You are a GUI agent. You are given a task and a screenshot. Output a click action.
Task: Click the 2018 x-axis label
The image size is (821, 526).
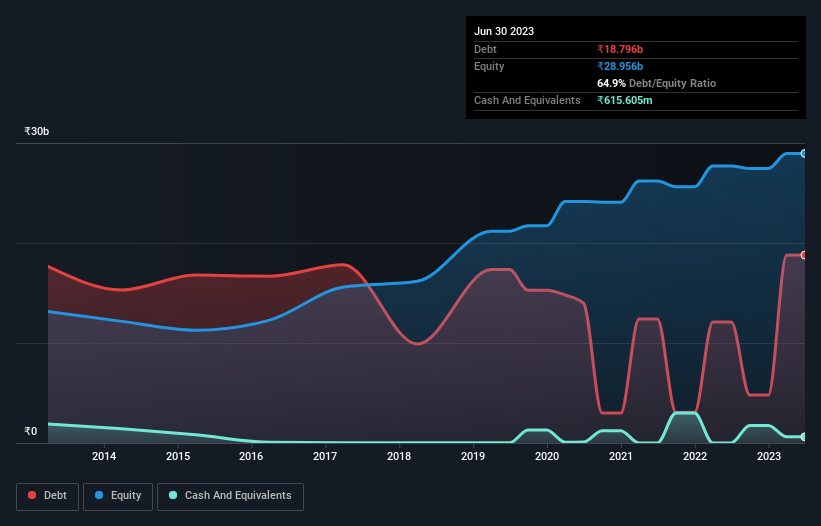point(399,456)
